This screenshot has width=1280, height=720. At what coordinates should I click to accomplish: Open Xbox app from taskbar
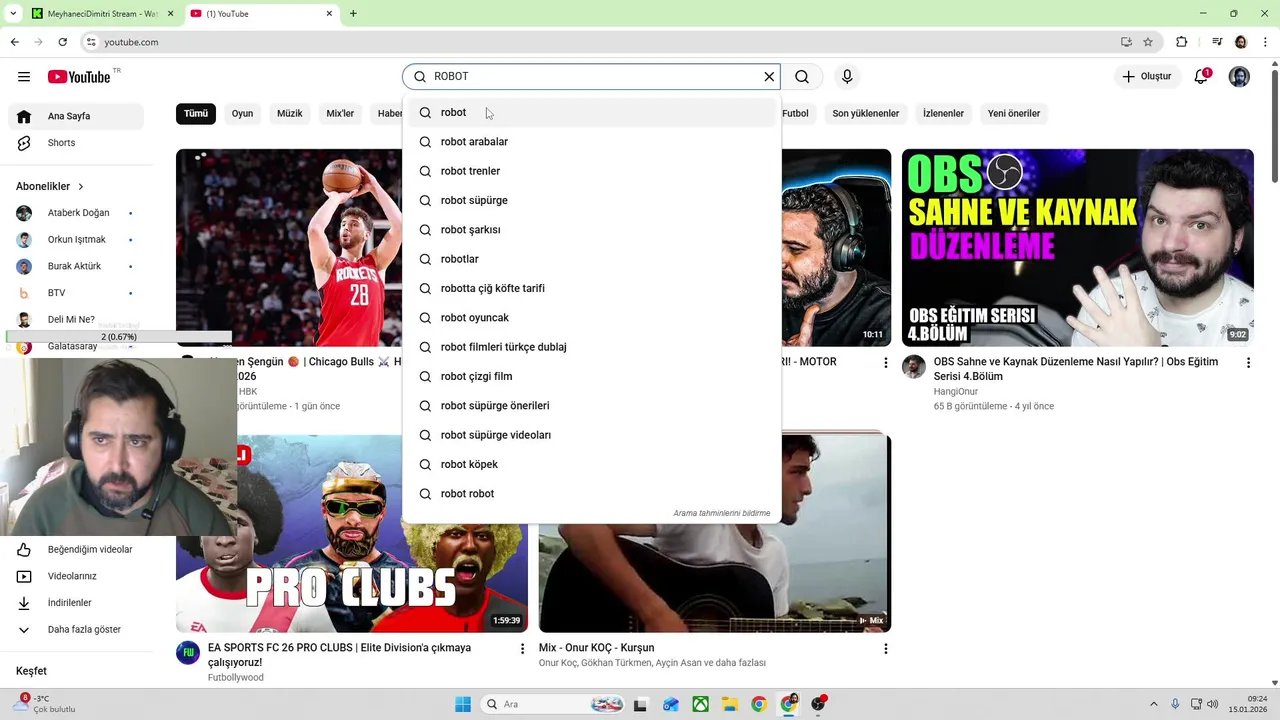(701, 704)
